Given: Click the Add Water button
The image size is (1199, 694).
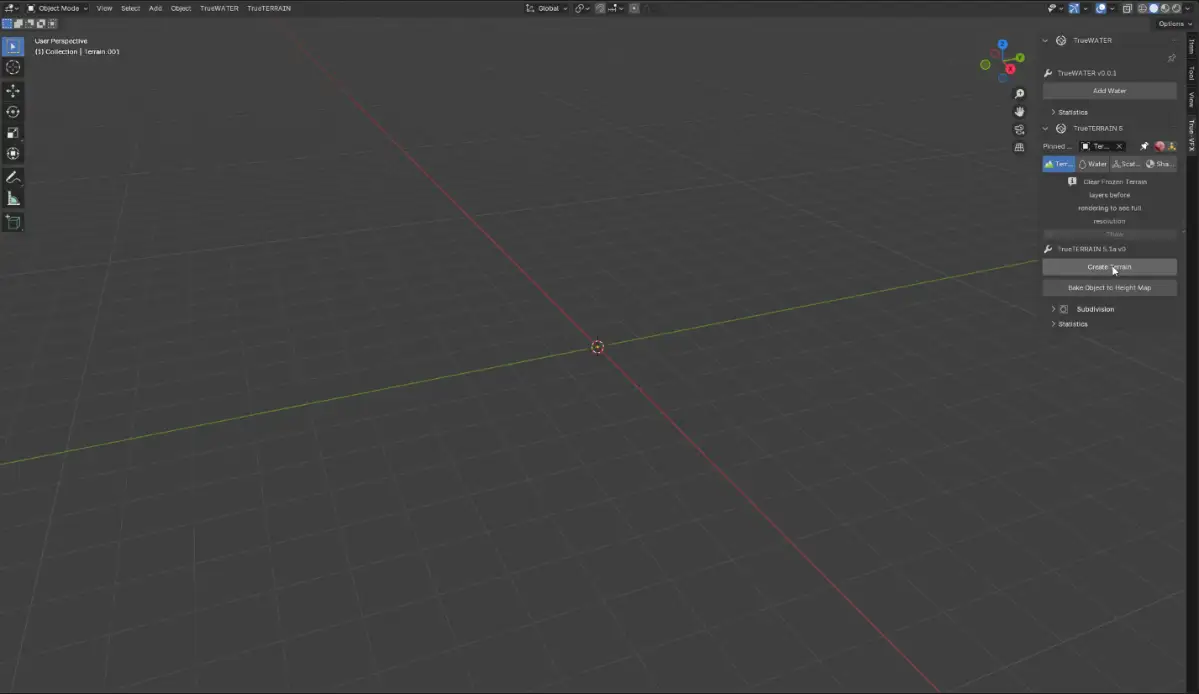Looking at the screenshot, I should 1109,91.
